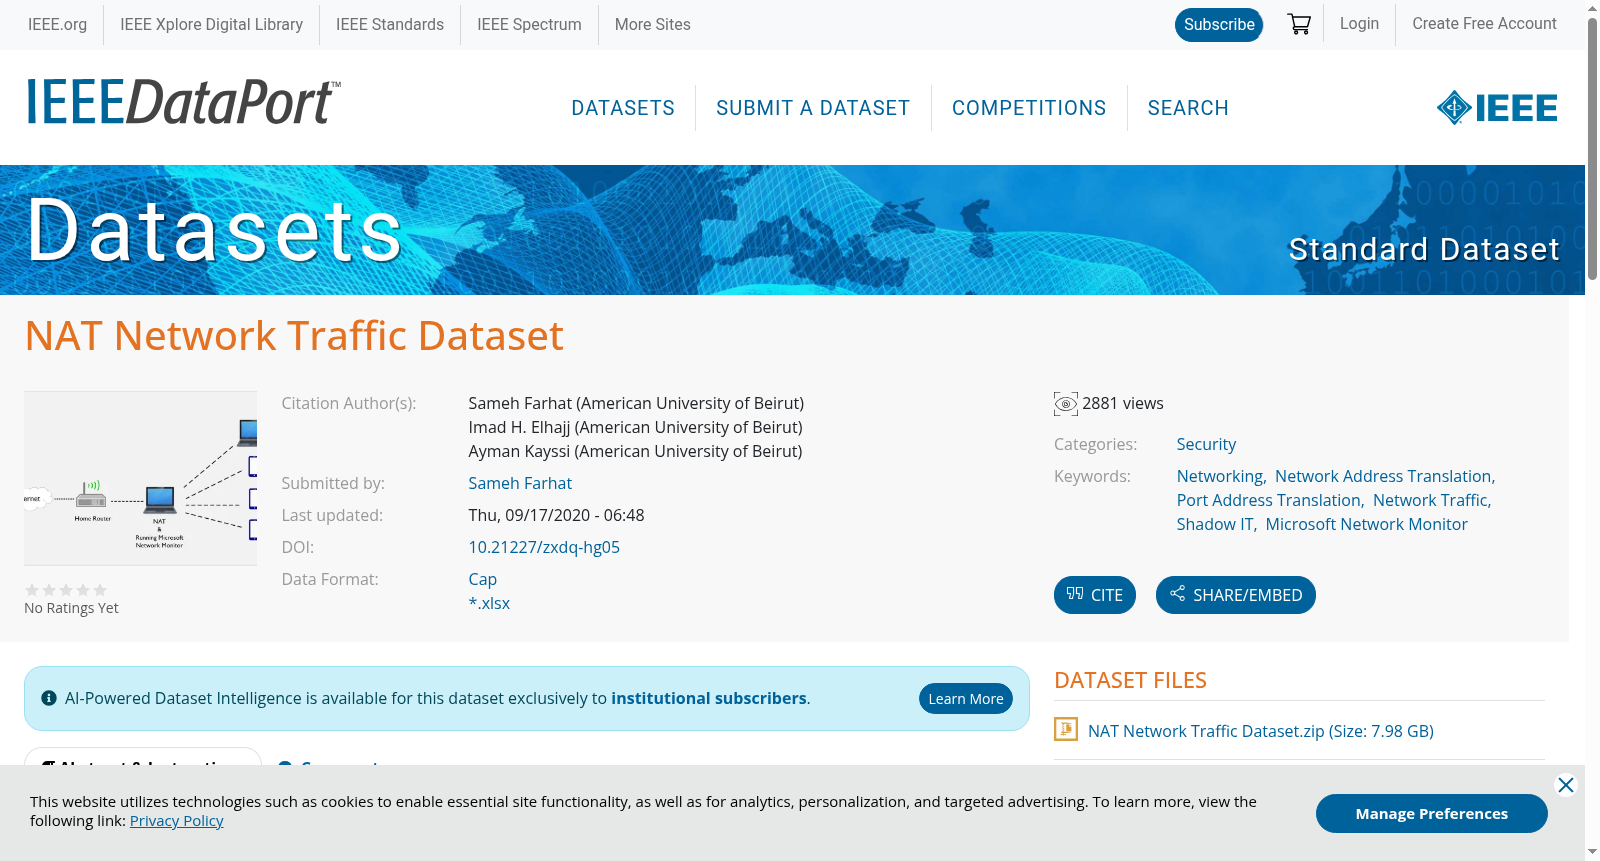Go to the COMPETITIONS page
Image resolution: width=1600 pixels, height=861 pixels.
tap(1029, 108)
